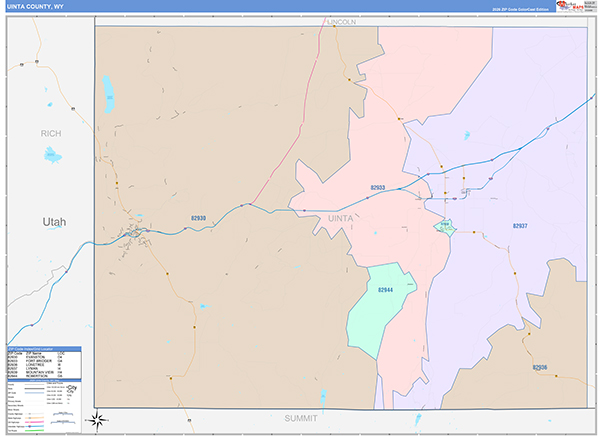Click the ZIP code 82944 label
The width and height of the screenshot is (600, 436).
click(385, 290)
